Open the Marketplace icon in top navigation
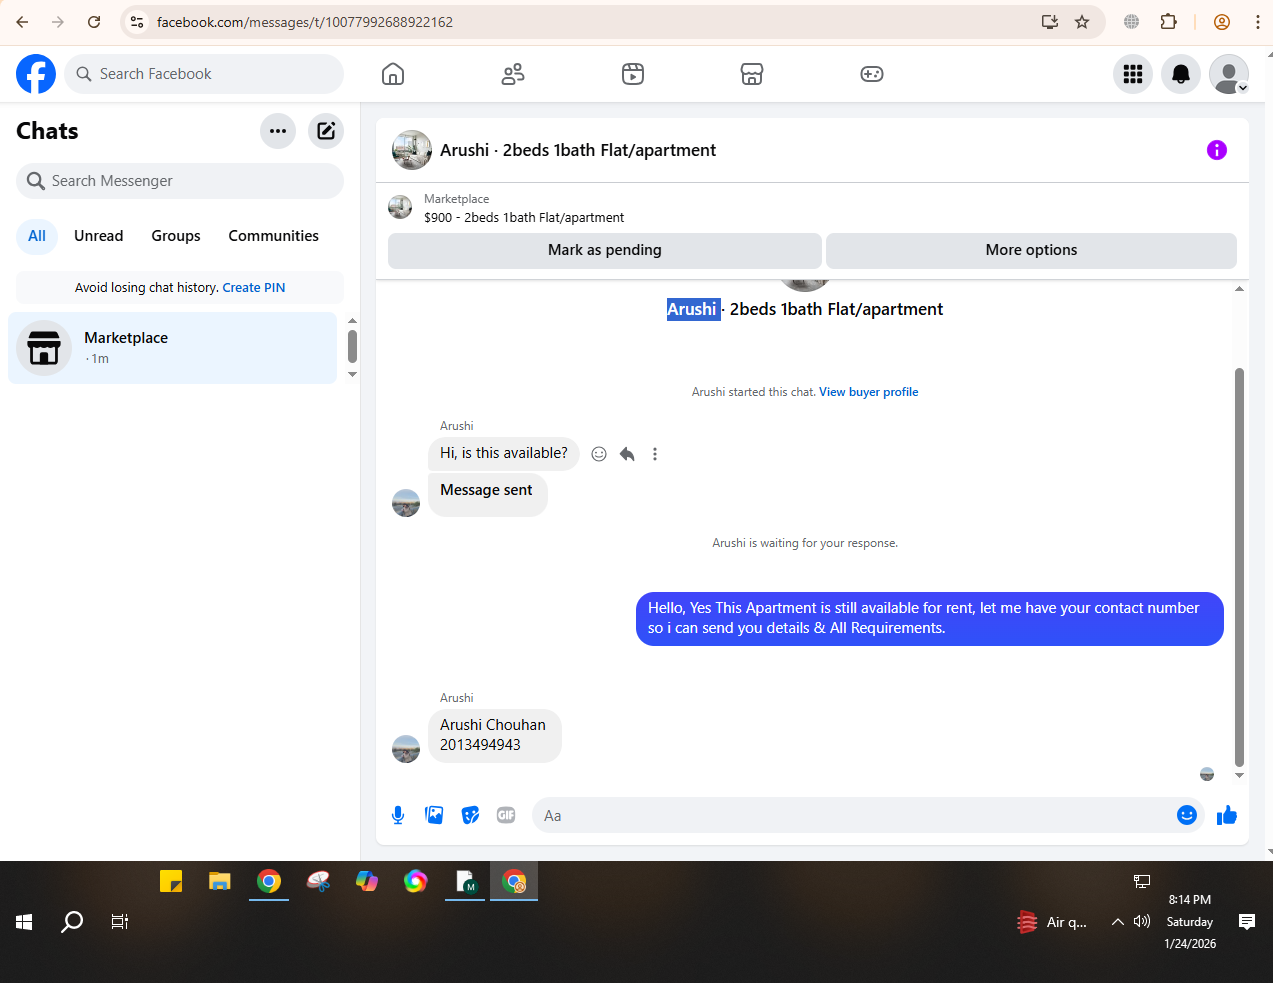1273x983 pixels. pyautogui.click(x=752, y=74)
